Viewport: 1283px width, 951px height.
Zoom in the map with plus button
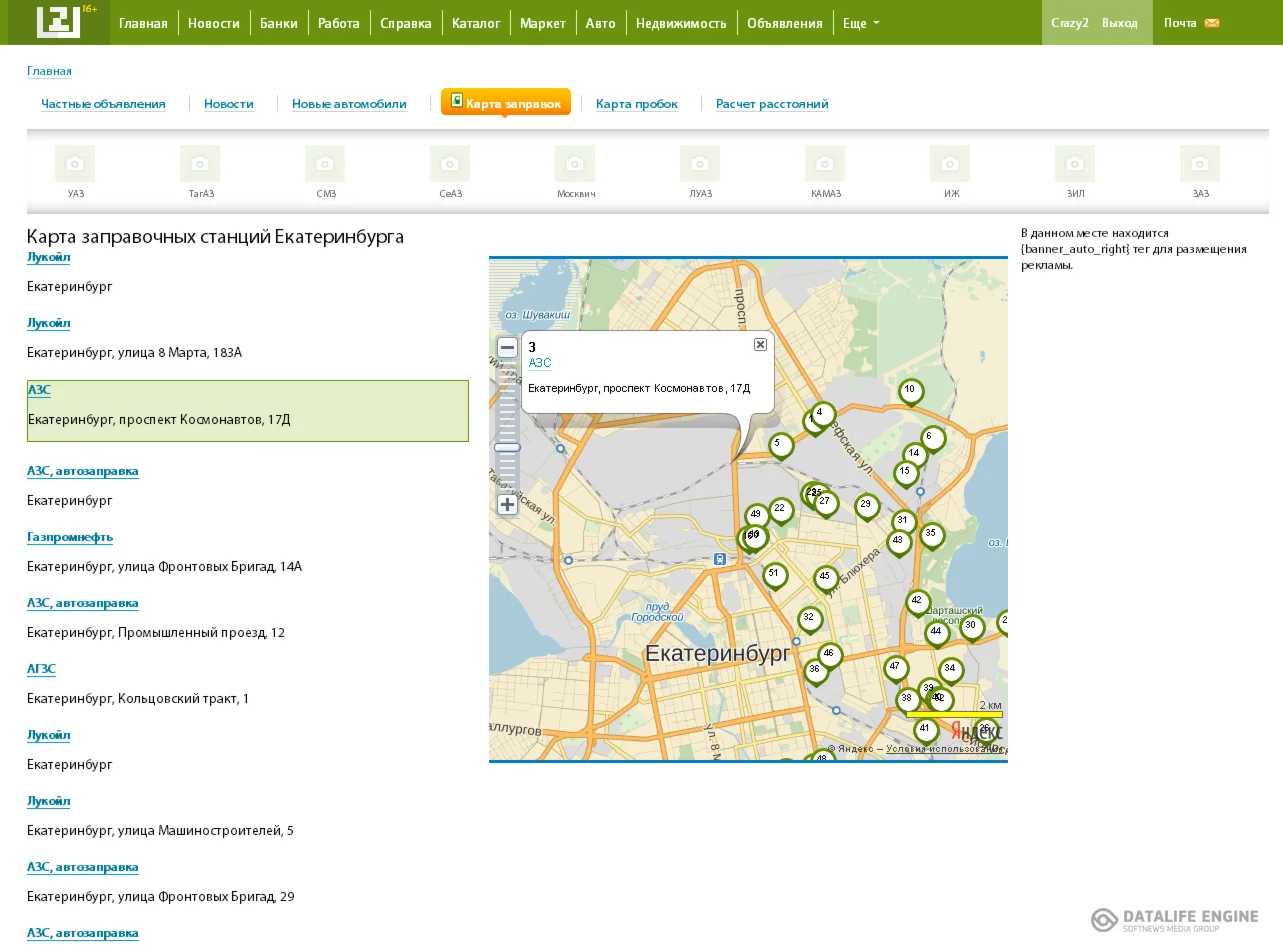point(507,504)
